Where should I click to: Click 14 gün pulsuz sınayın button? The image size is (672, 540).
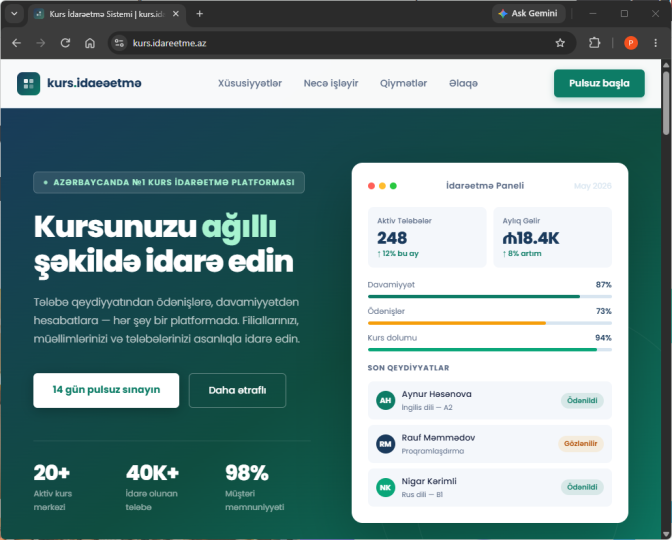coord(106,390)
